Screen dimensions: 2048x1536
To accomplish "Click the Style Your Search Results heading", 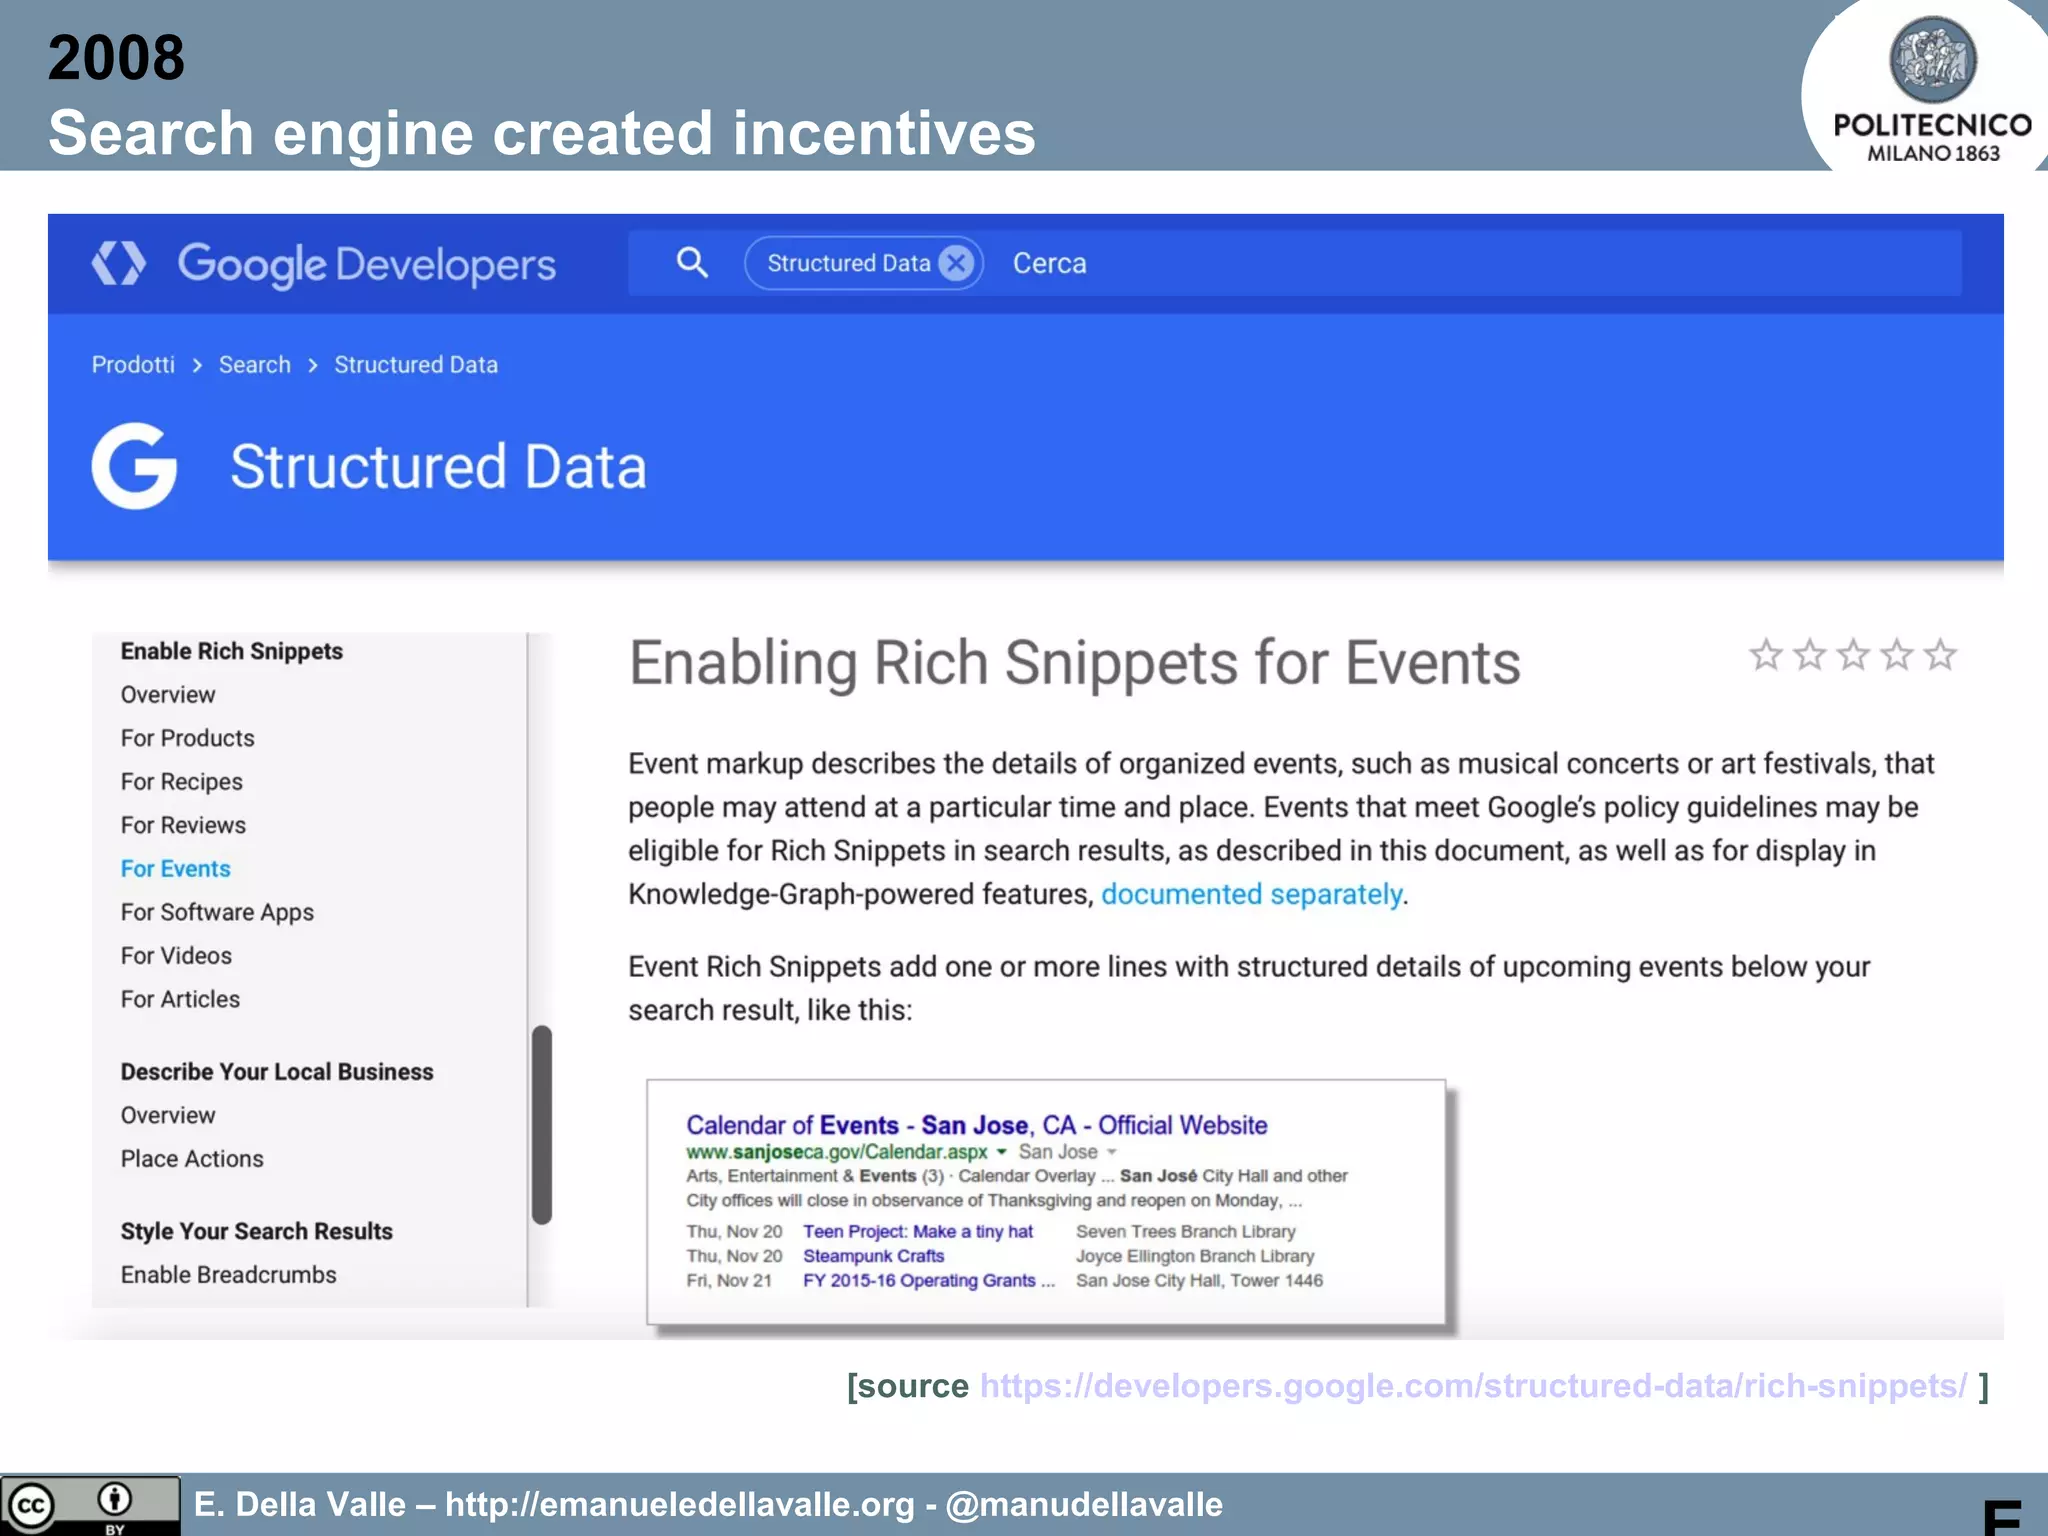I will pyautogui.click(x=257, y=1231).
